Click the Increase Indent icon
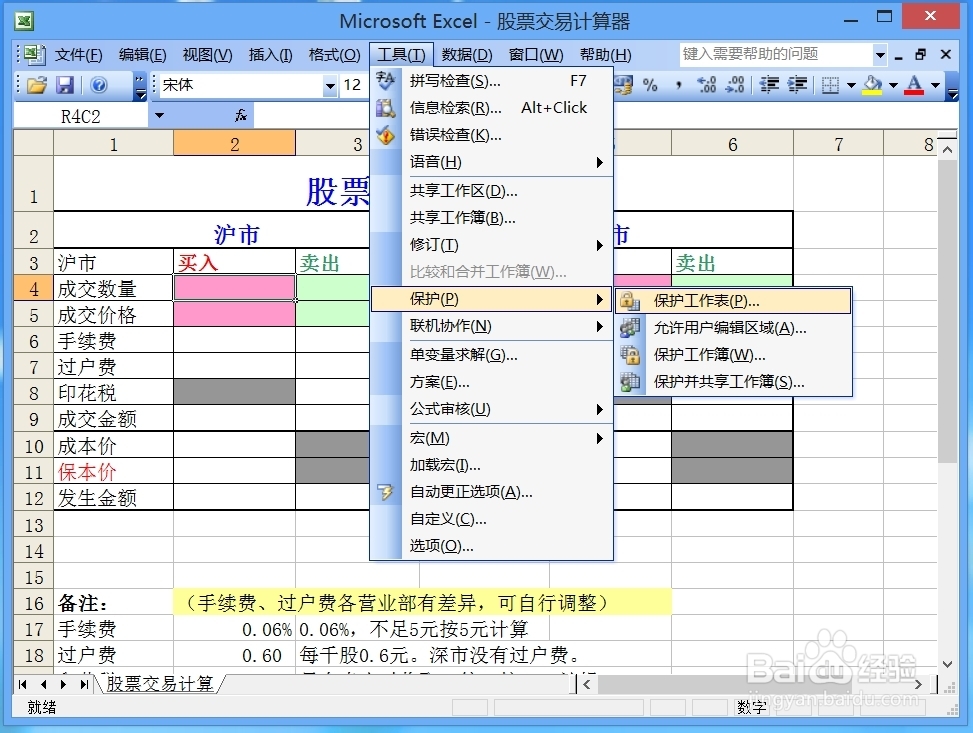This screenshot has height=733, width=973. click(x=797, y=85)
